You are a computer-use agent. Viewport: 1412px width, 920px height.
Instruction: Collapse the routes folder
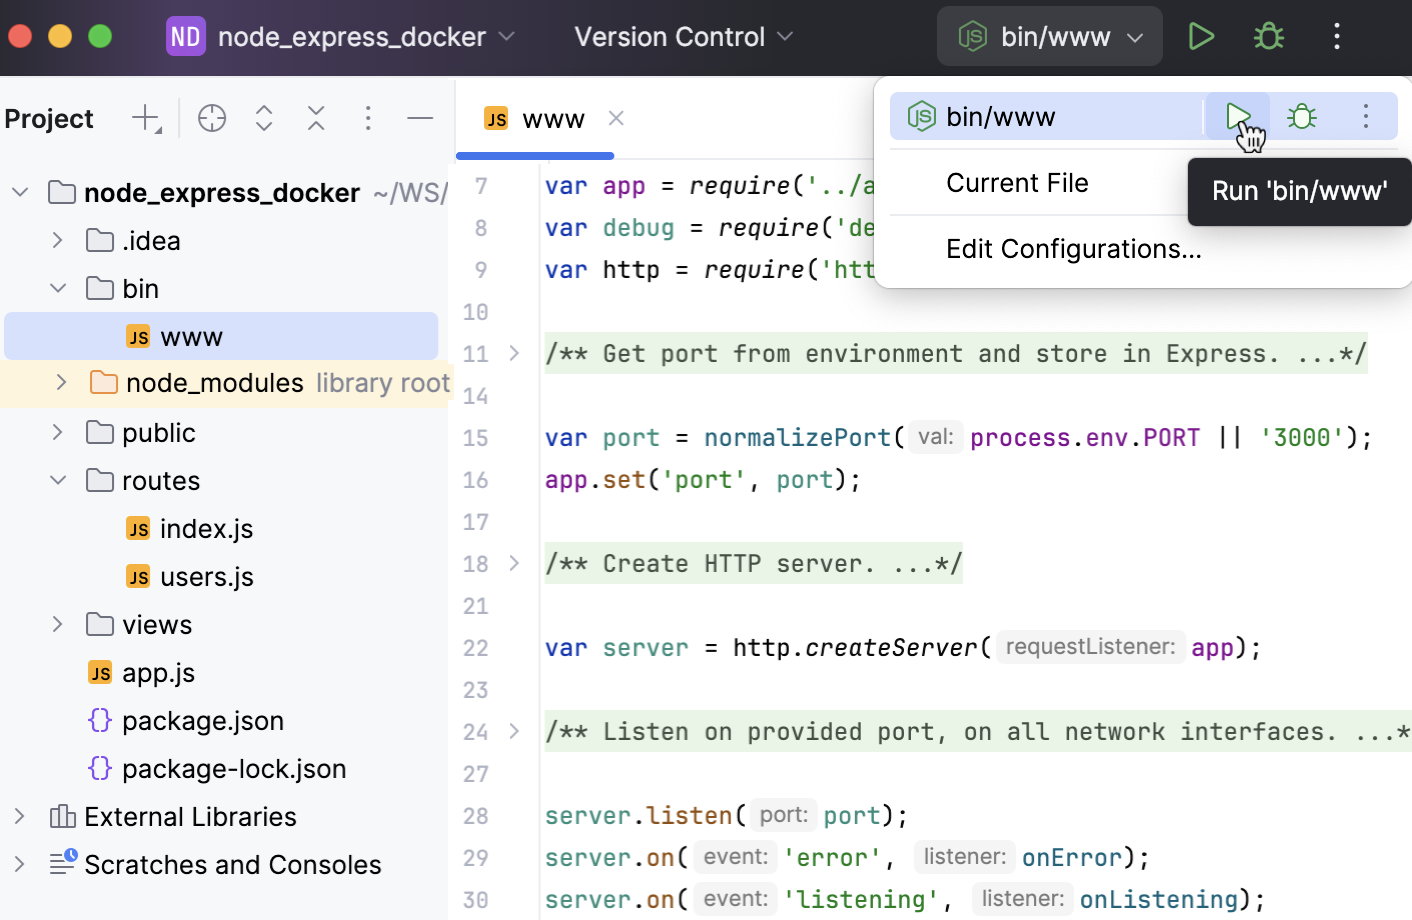(x=57, y=480)
